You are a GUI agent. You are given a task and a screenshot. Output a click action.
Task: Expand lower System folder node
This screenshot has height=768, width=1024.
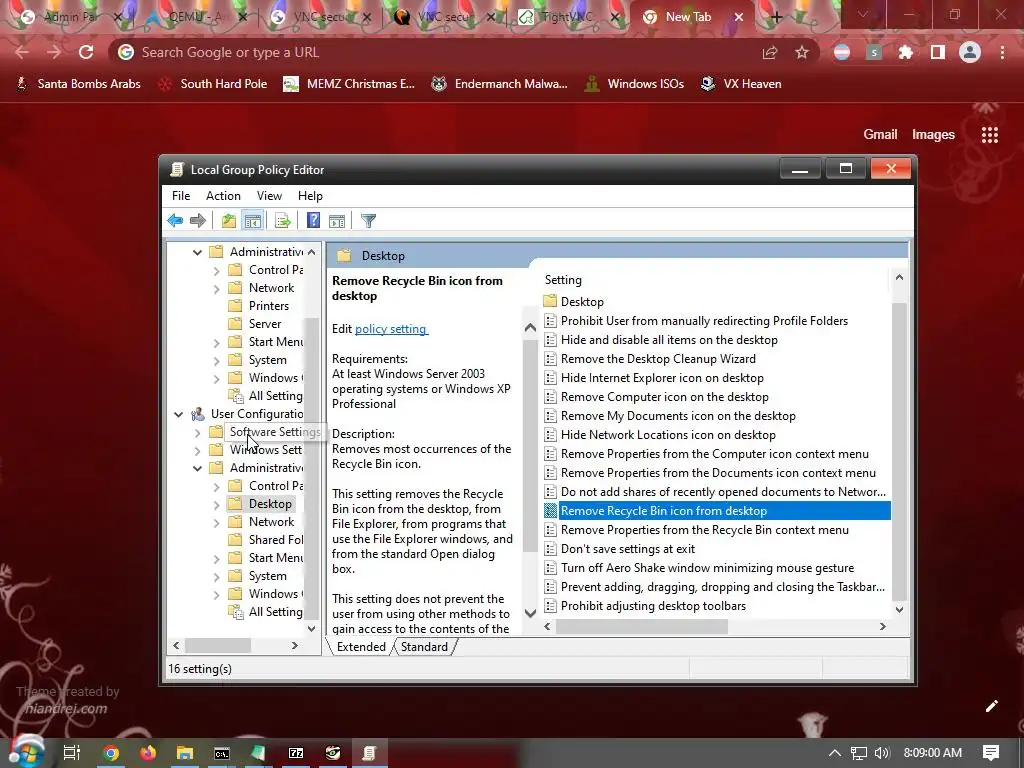click(216, 576)
